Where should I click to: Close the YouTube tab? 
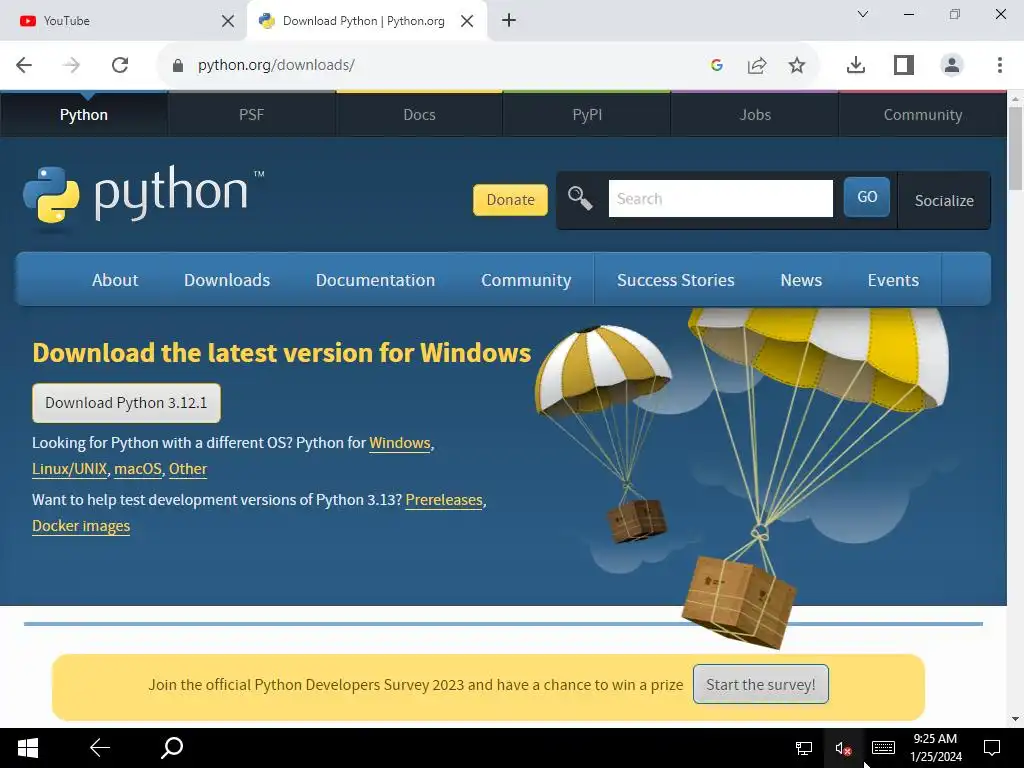click(228, 21)
